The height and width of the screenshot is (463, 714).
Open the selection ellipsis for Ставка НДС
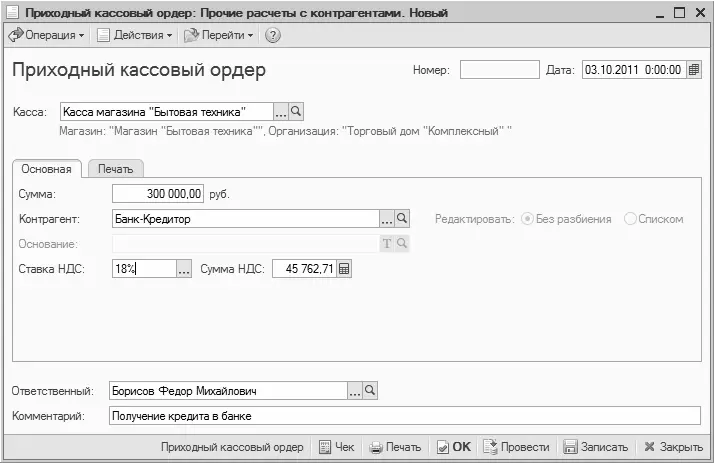click(184, 269)
